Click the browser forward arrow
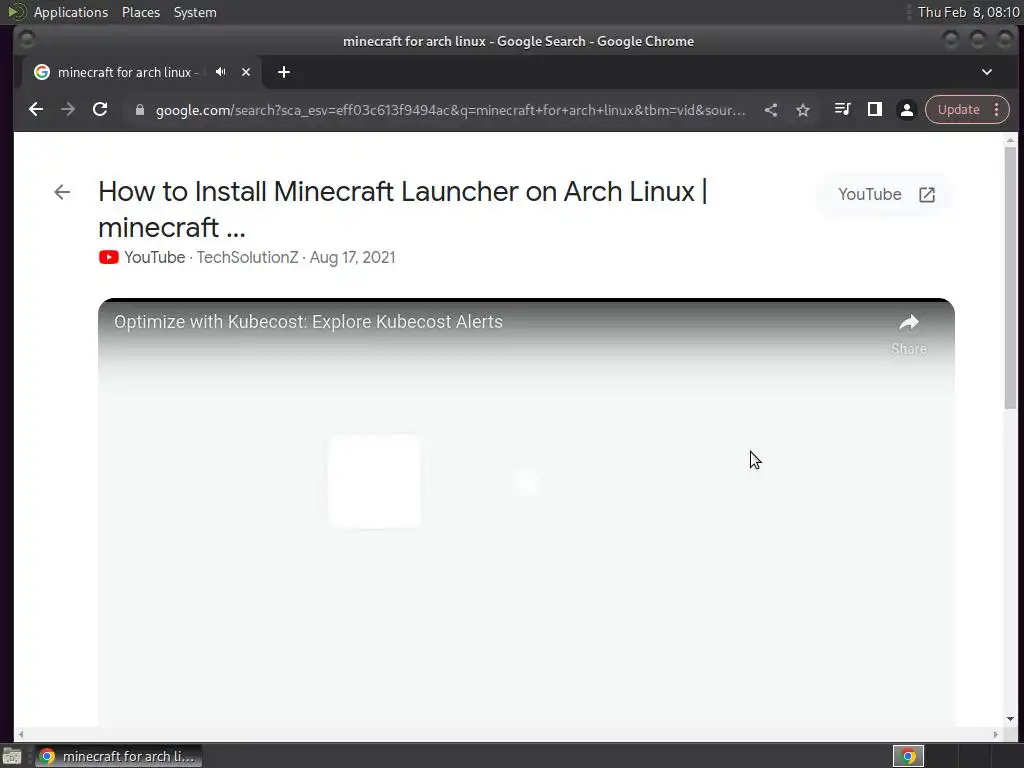Image resolution: width=1024 pixels, height=768 pixels. pos(68,110)
